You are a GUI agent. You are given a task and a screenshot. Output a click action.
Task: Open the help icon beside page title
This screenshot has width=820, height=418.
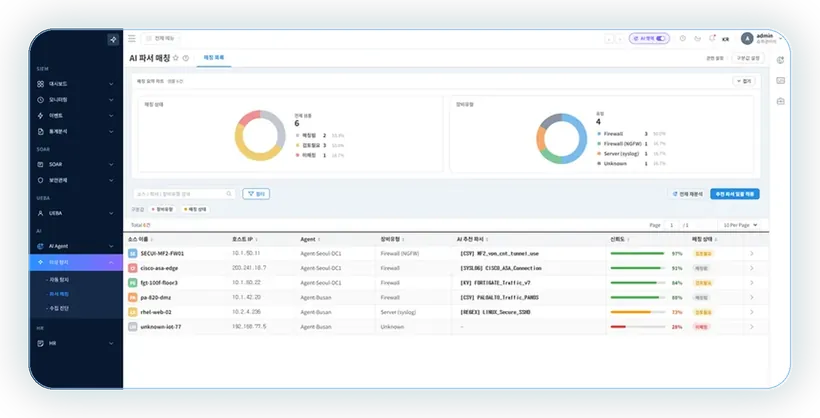(186, 58)
